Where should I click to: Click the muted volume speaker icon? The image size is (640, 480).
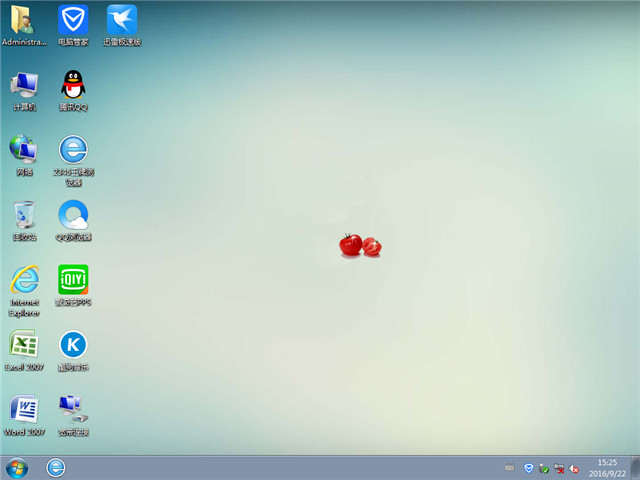click(574, 469)
